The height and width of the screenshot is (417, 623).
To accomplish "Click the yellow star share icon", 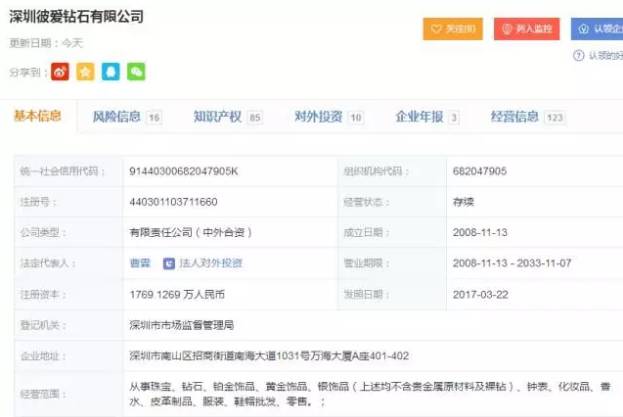I will (86, 71).
